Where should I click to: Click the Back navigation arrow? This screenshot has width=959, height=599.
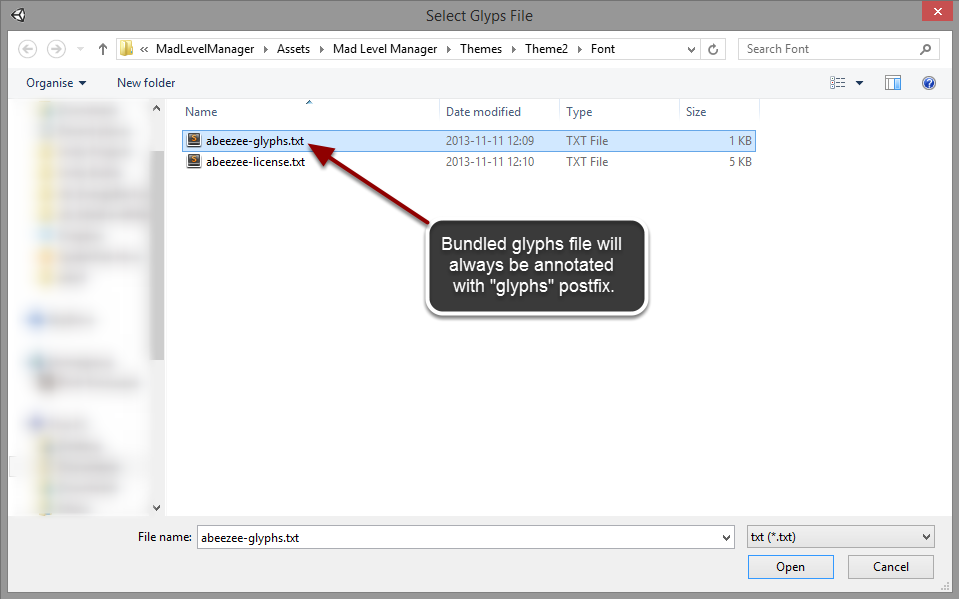click(28, 49)
